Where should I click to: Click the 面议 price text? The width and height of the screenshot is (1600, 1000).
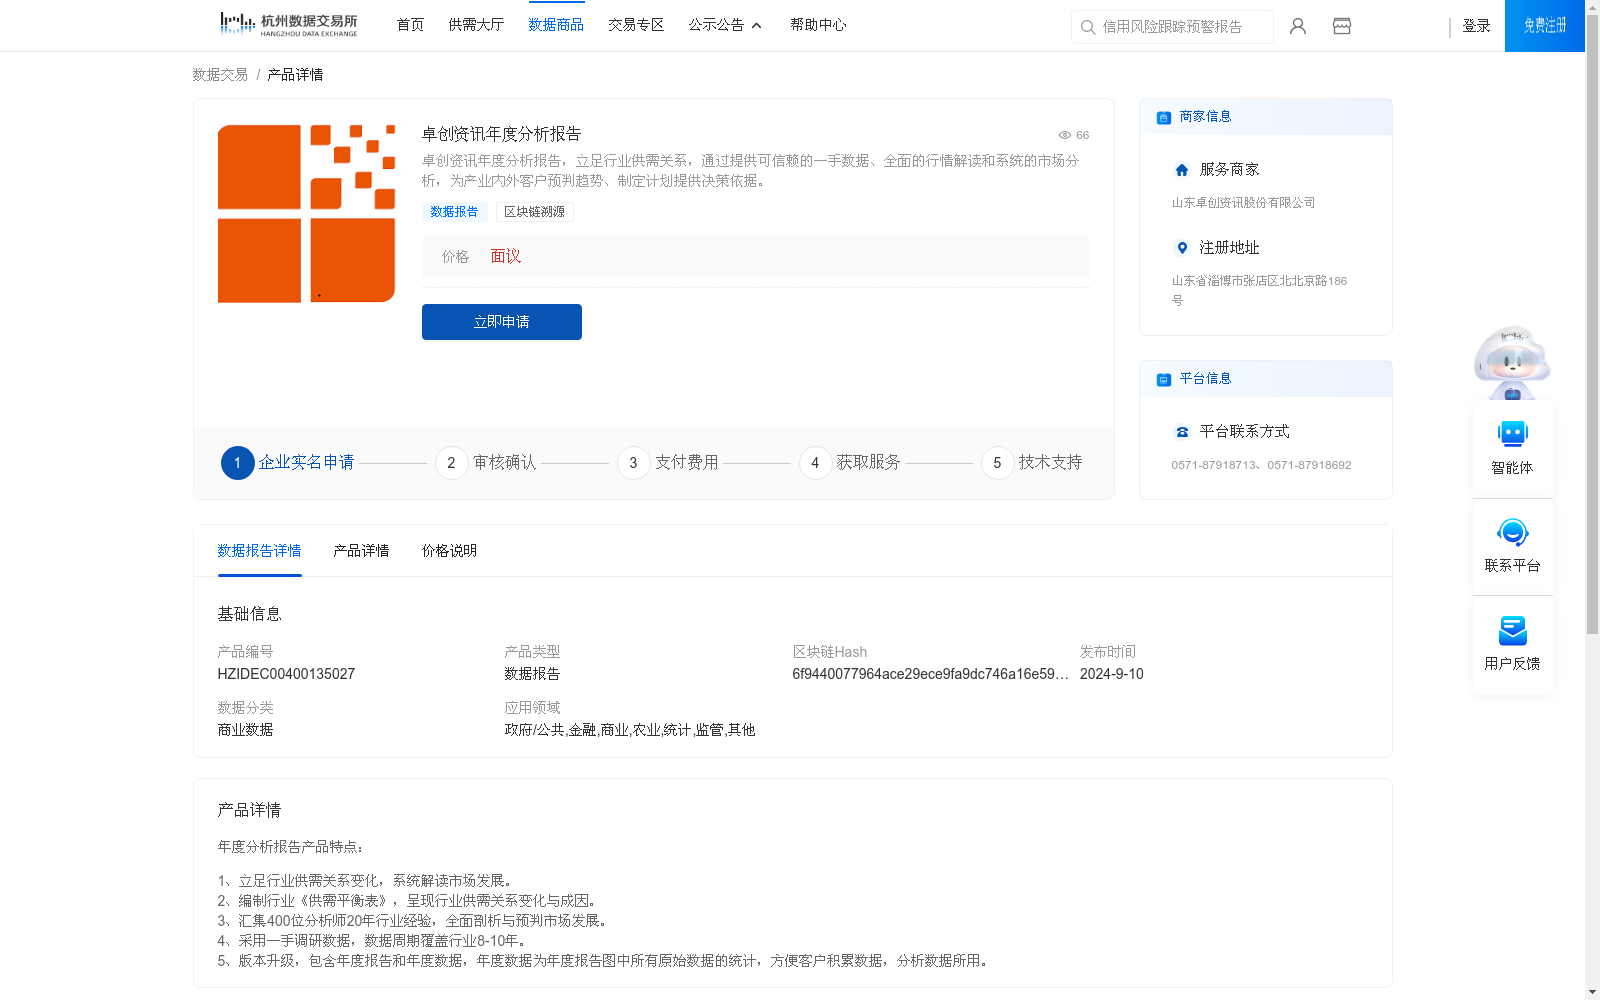point(506,257)
